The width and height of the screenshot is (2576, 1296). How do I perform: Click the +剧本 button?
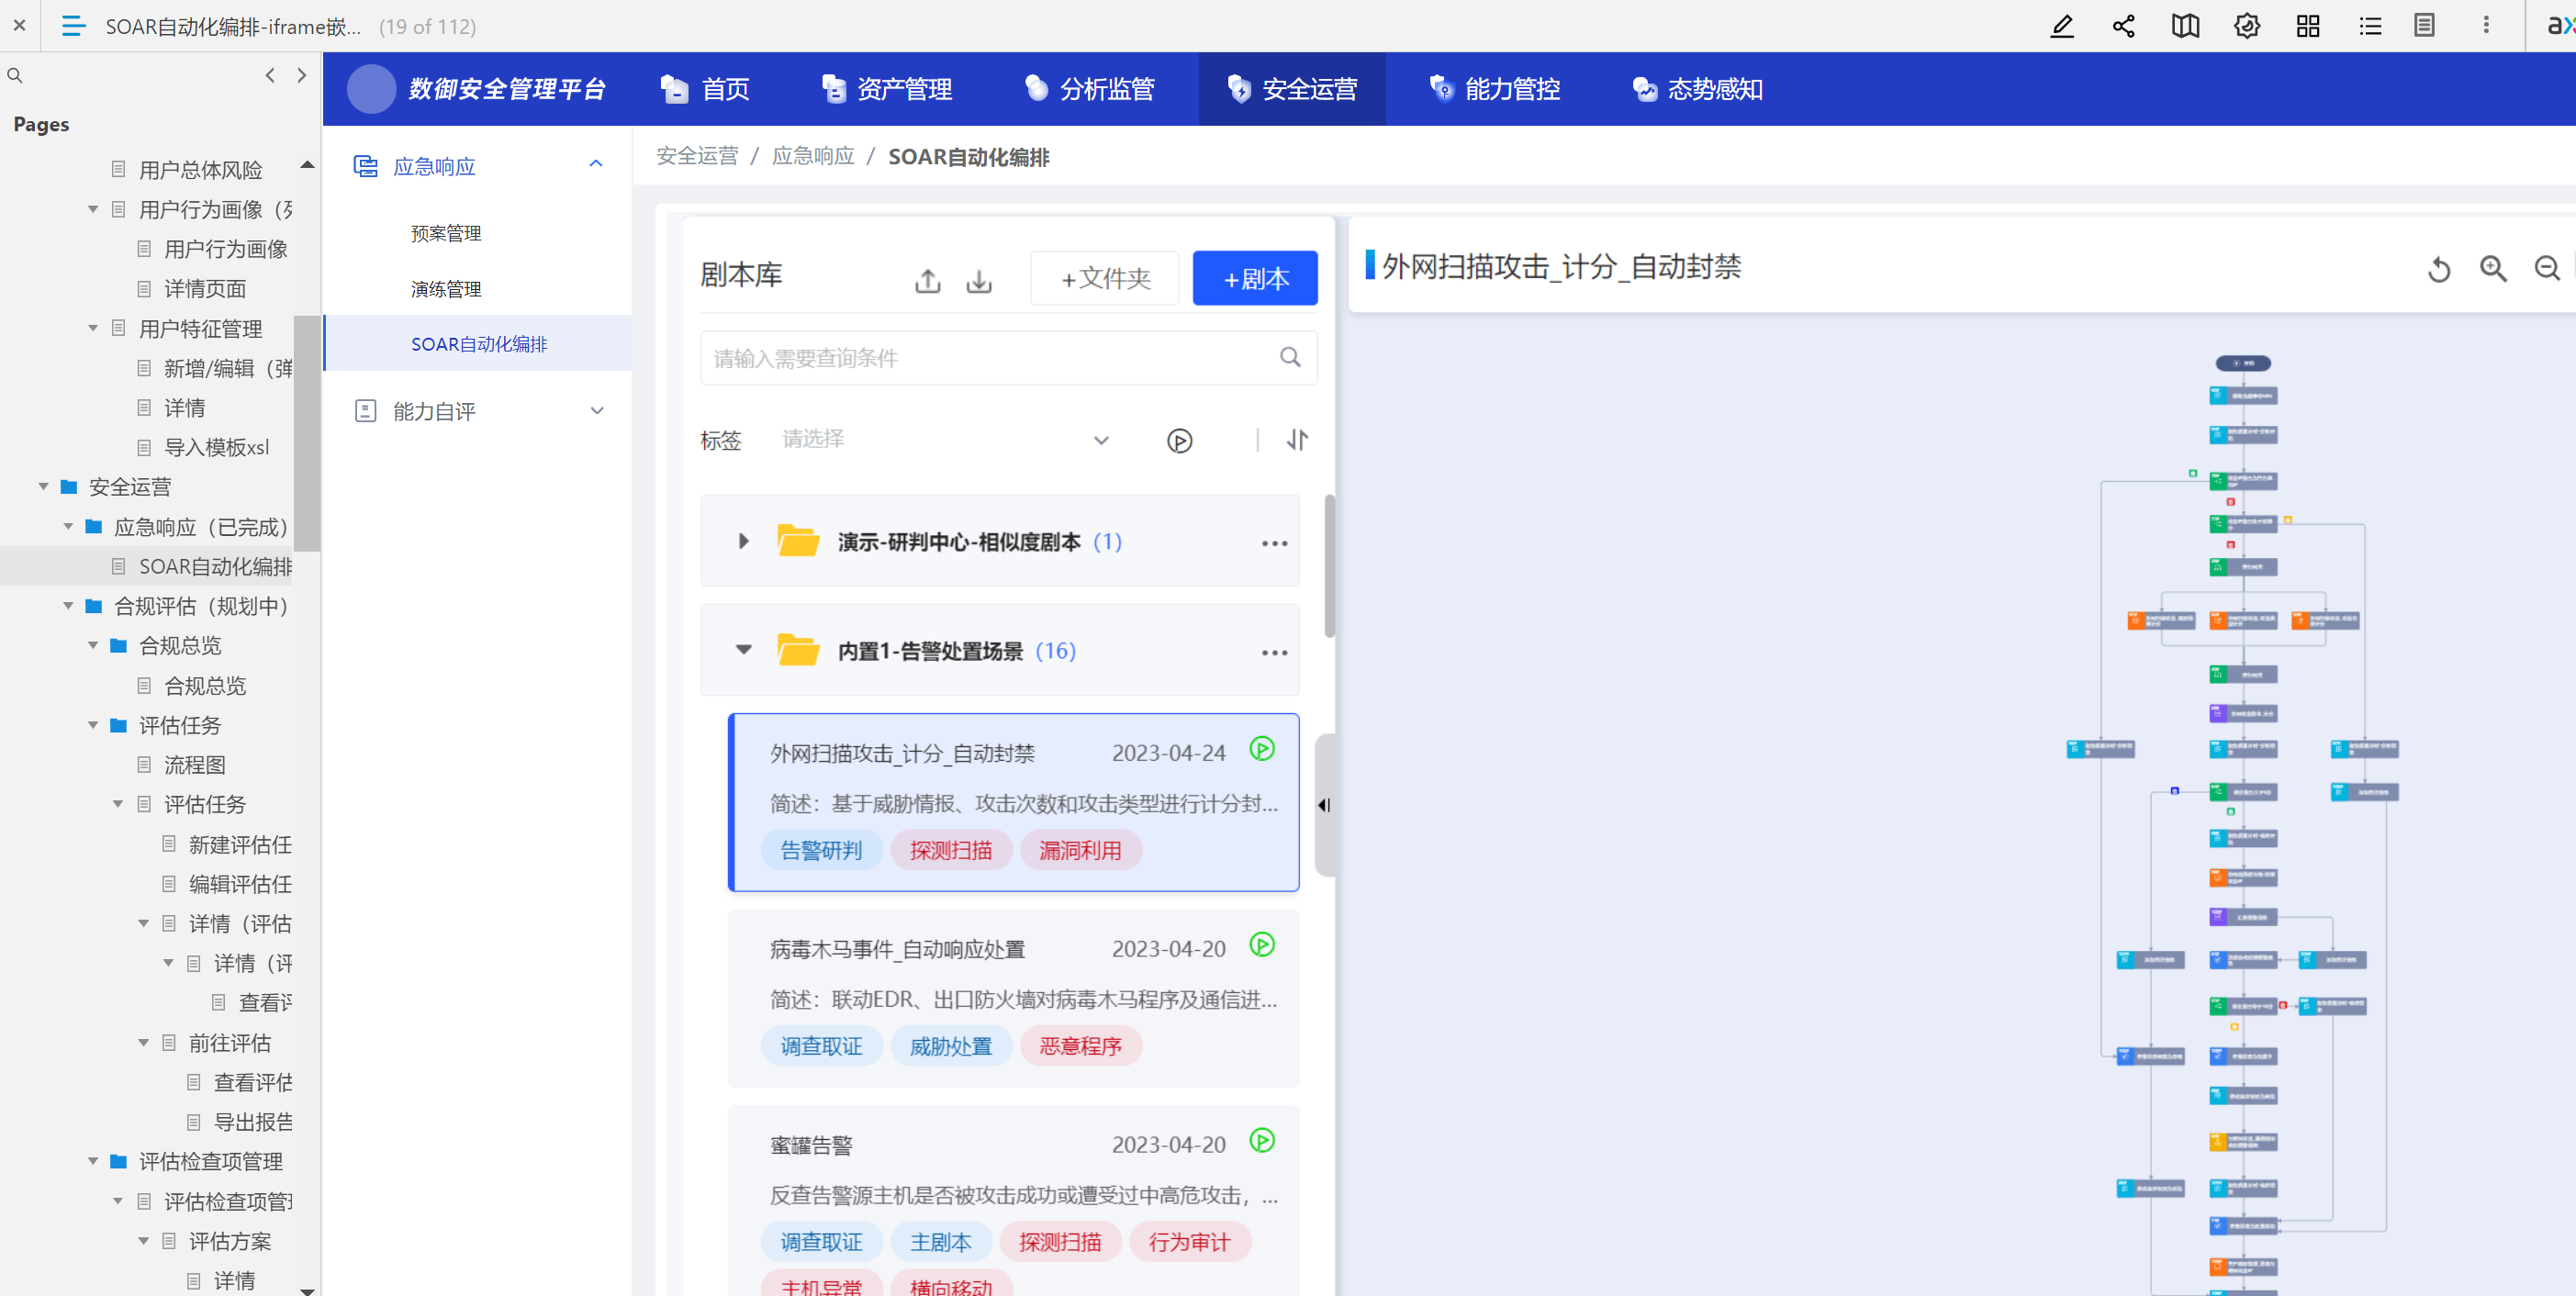[1255, 278]
